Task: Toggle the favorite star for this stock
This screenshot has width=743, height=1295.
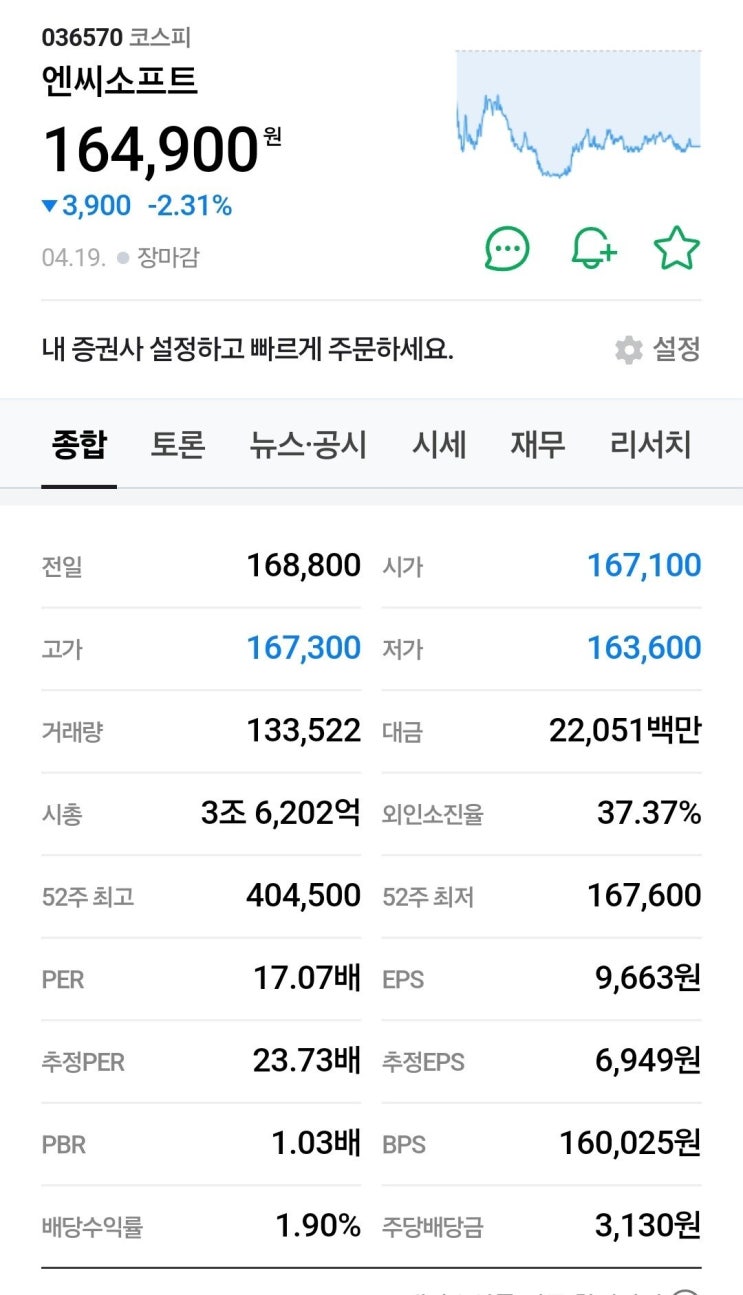Action: 677,249
